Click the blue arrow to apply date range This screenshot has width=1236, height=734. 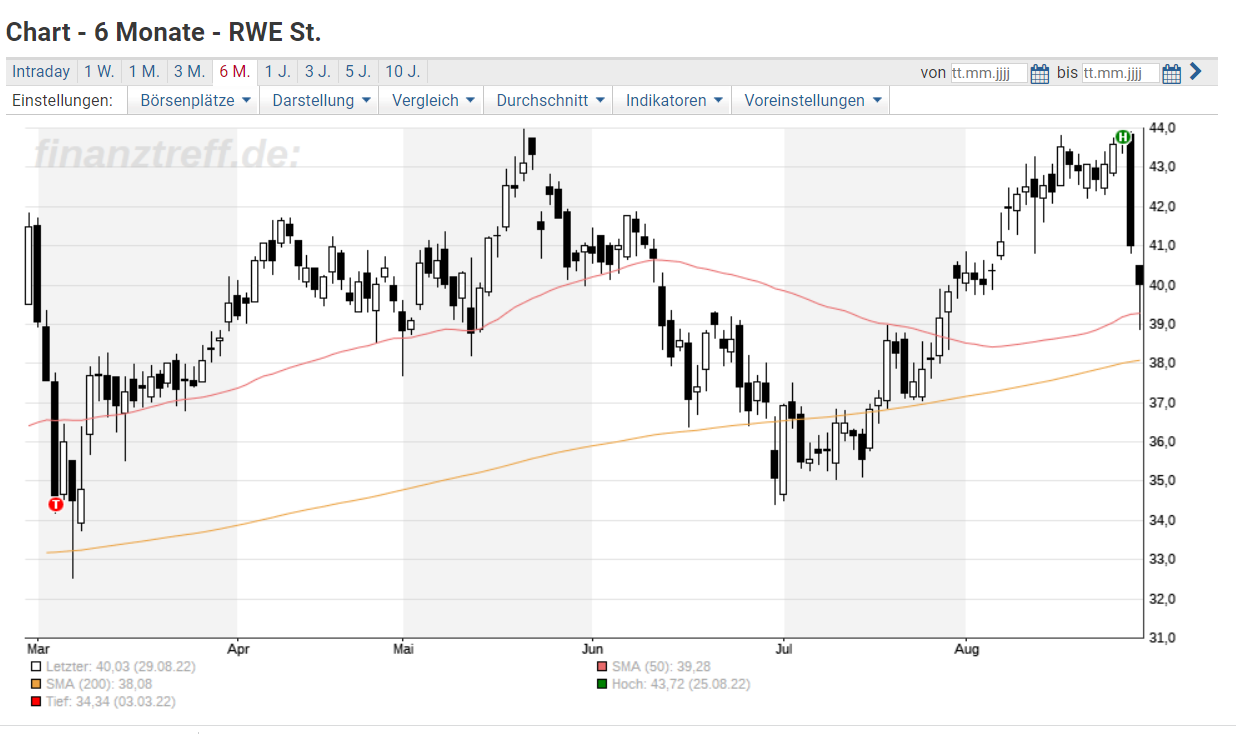coord(1195,72)
